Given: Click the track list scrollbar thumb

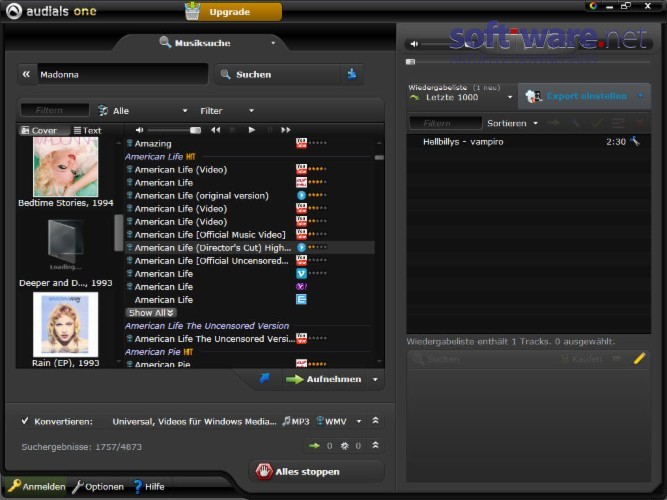Looking at the screenshot, I should click(379, 157).
